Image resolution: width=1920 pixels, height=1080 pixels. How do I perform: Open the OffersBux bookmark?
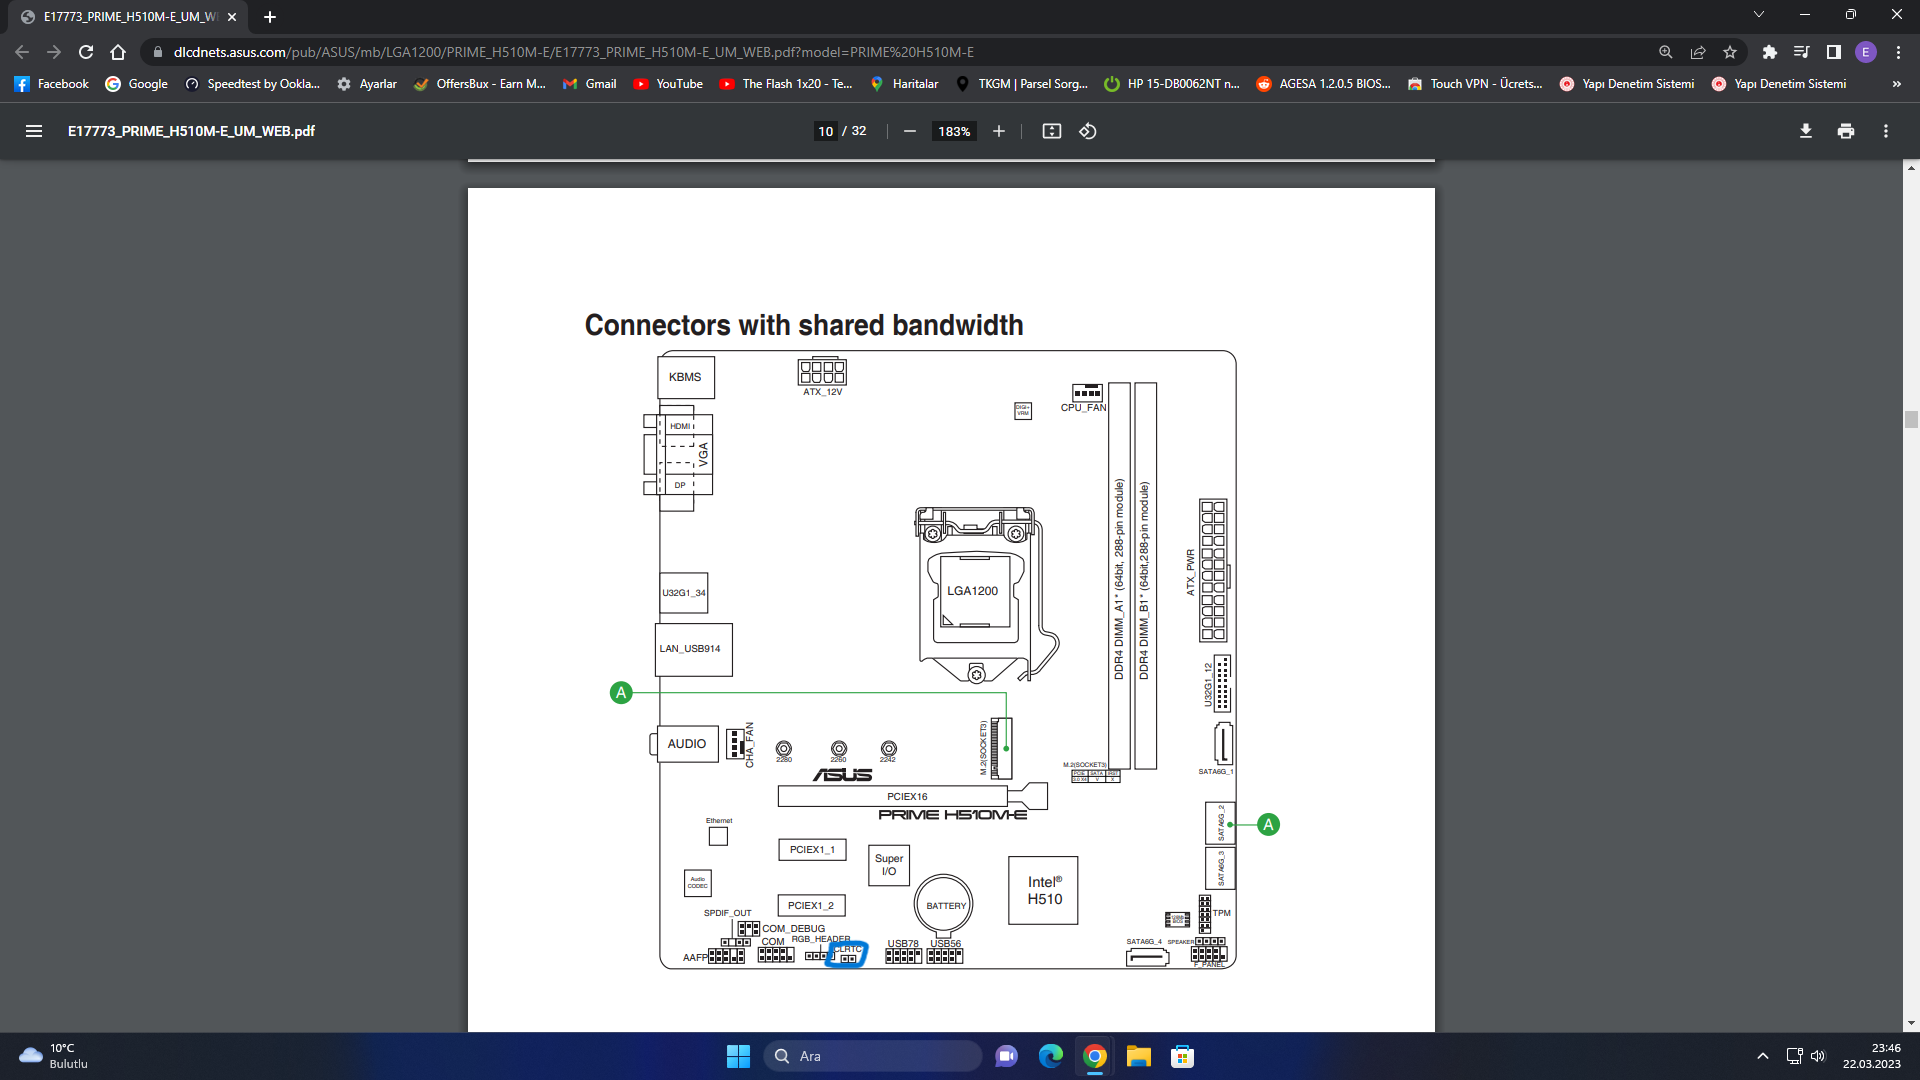(480, 84)
